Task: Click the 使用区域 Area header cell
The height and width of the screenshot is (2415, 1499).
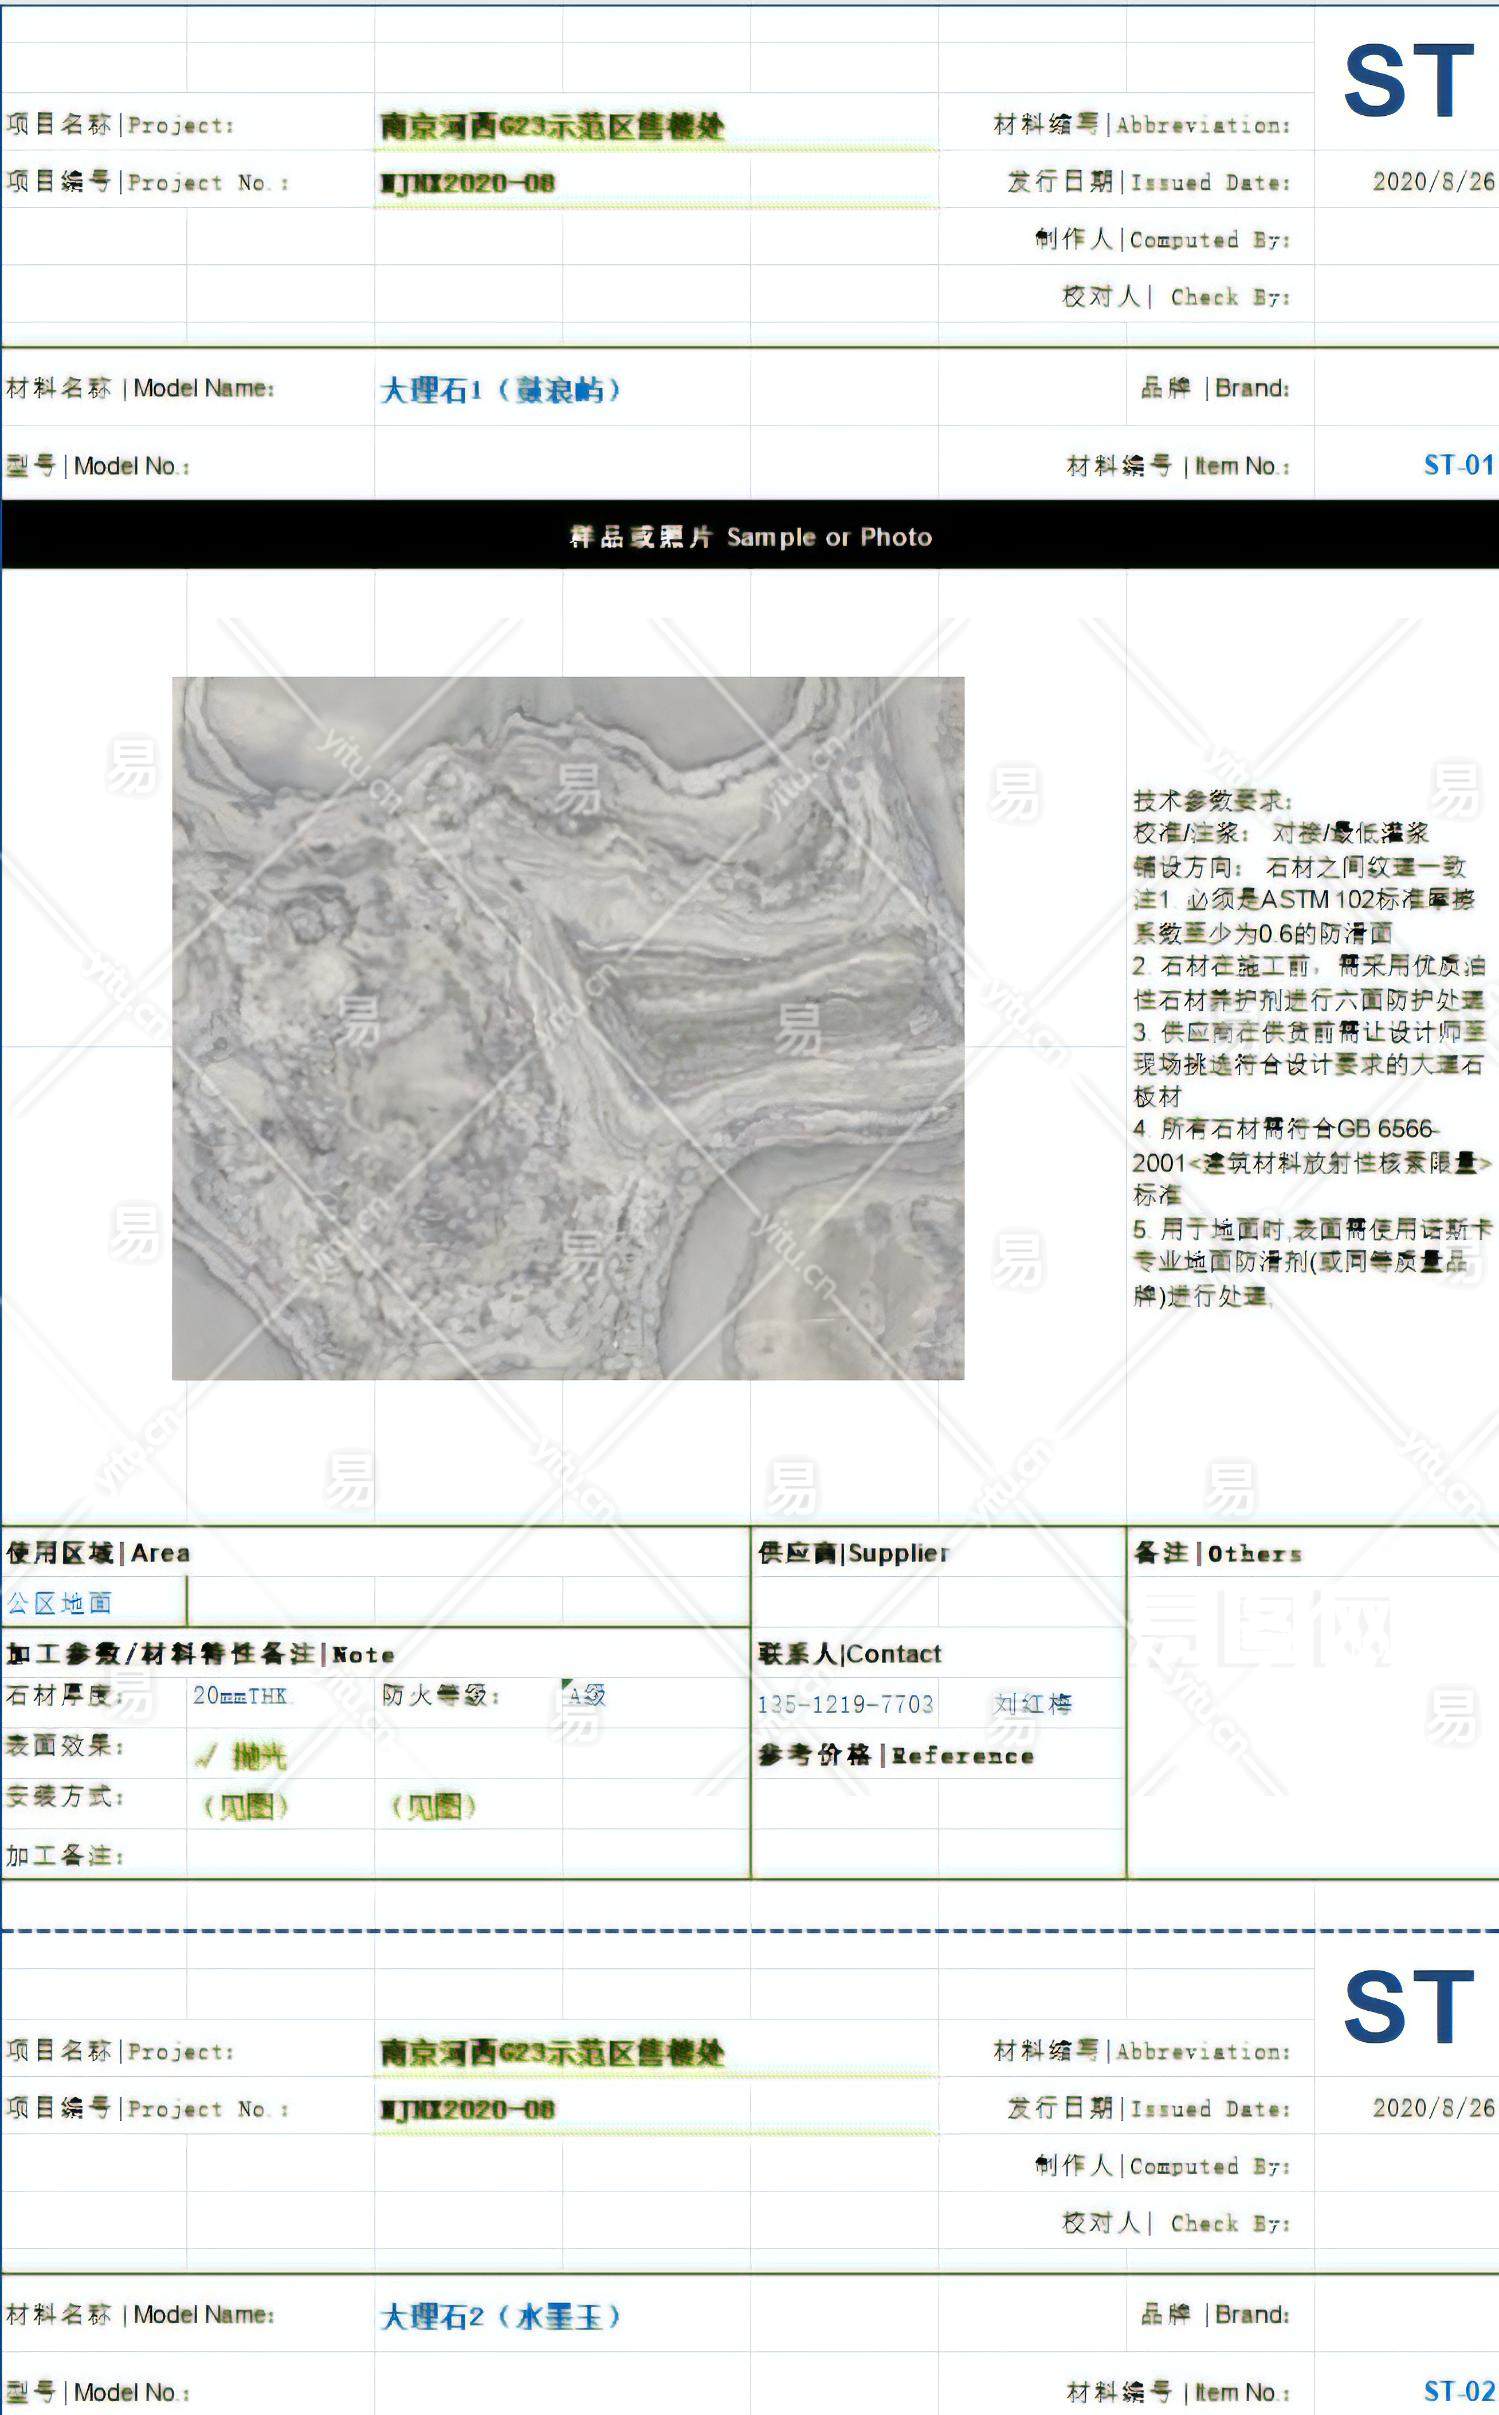Action: pyautogui.click(x=98, y=1553)
